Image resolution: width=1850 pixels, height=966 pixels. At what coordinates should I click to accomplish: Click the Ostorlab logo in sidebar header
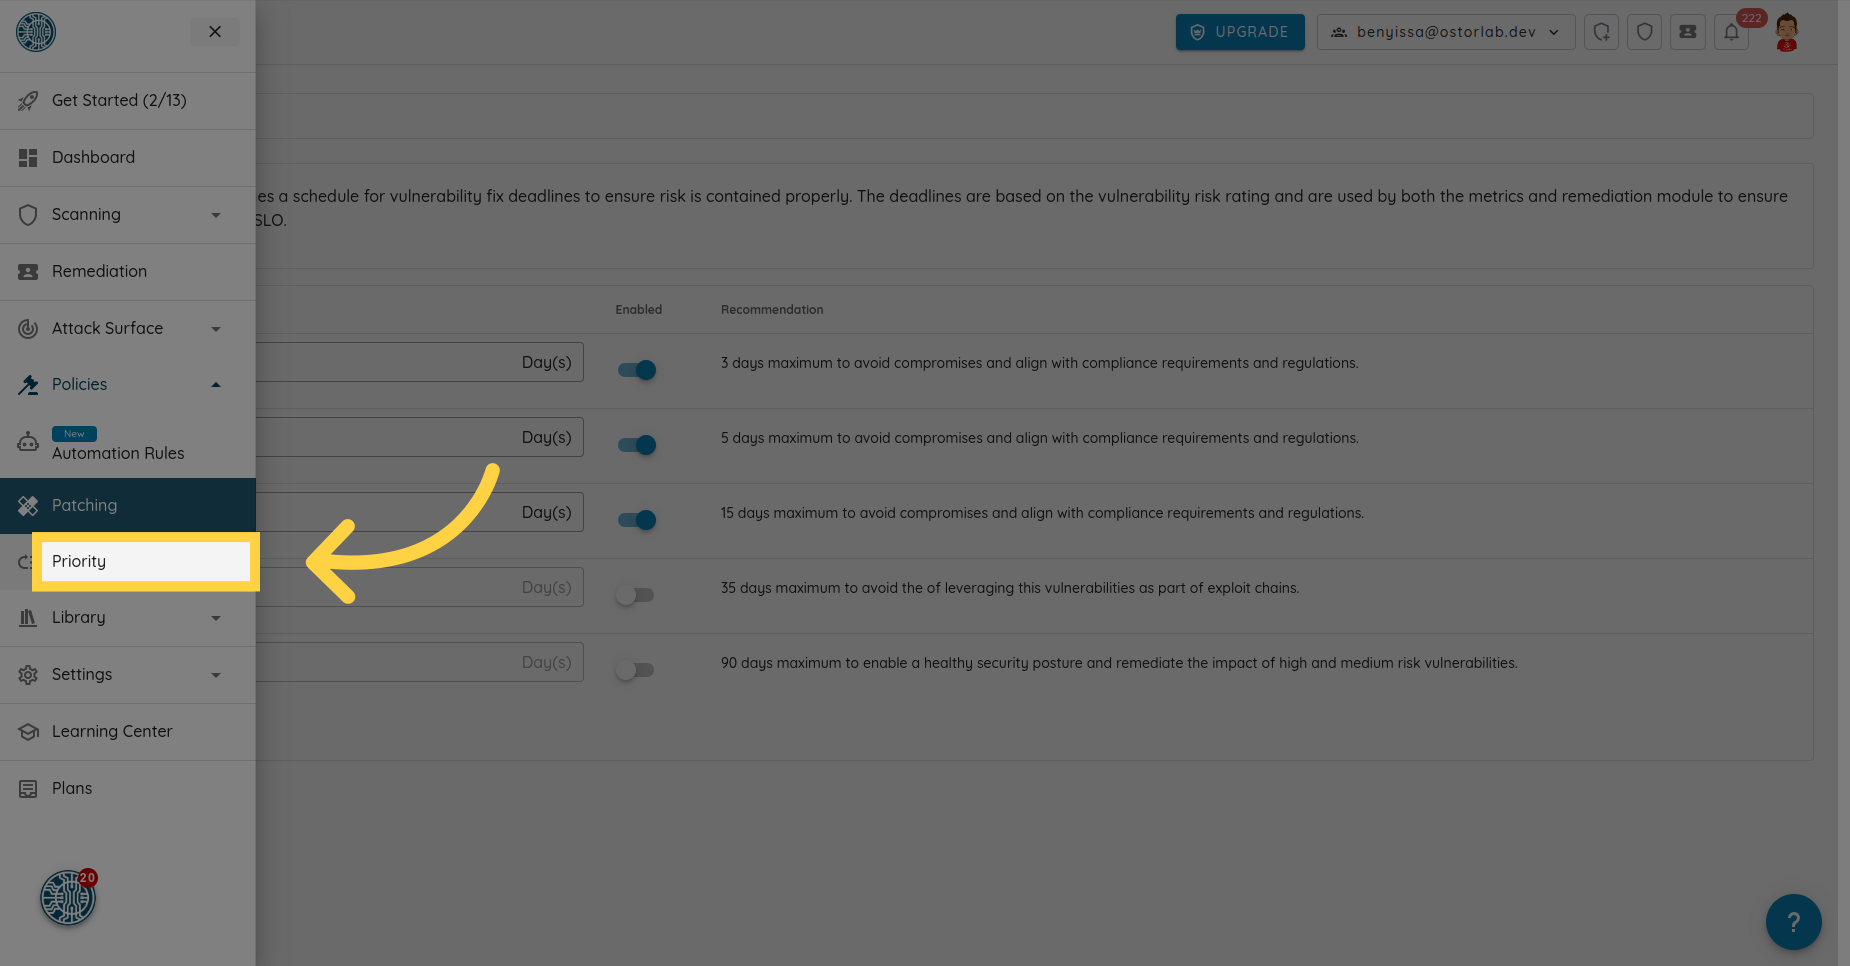36,32
